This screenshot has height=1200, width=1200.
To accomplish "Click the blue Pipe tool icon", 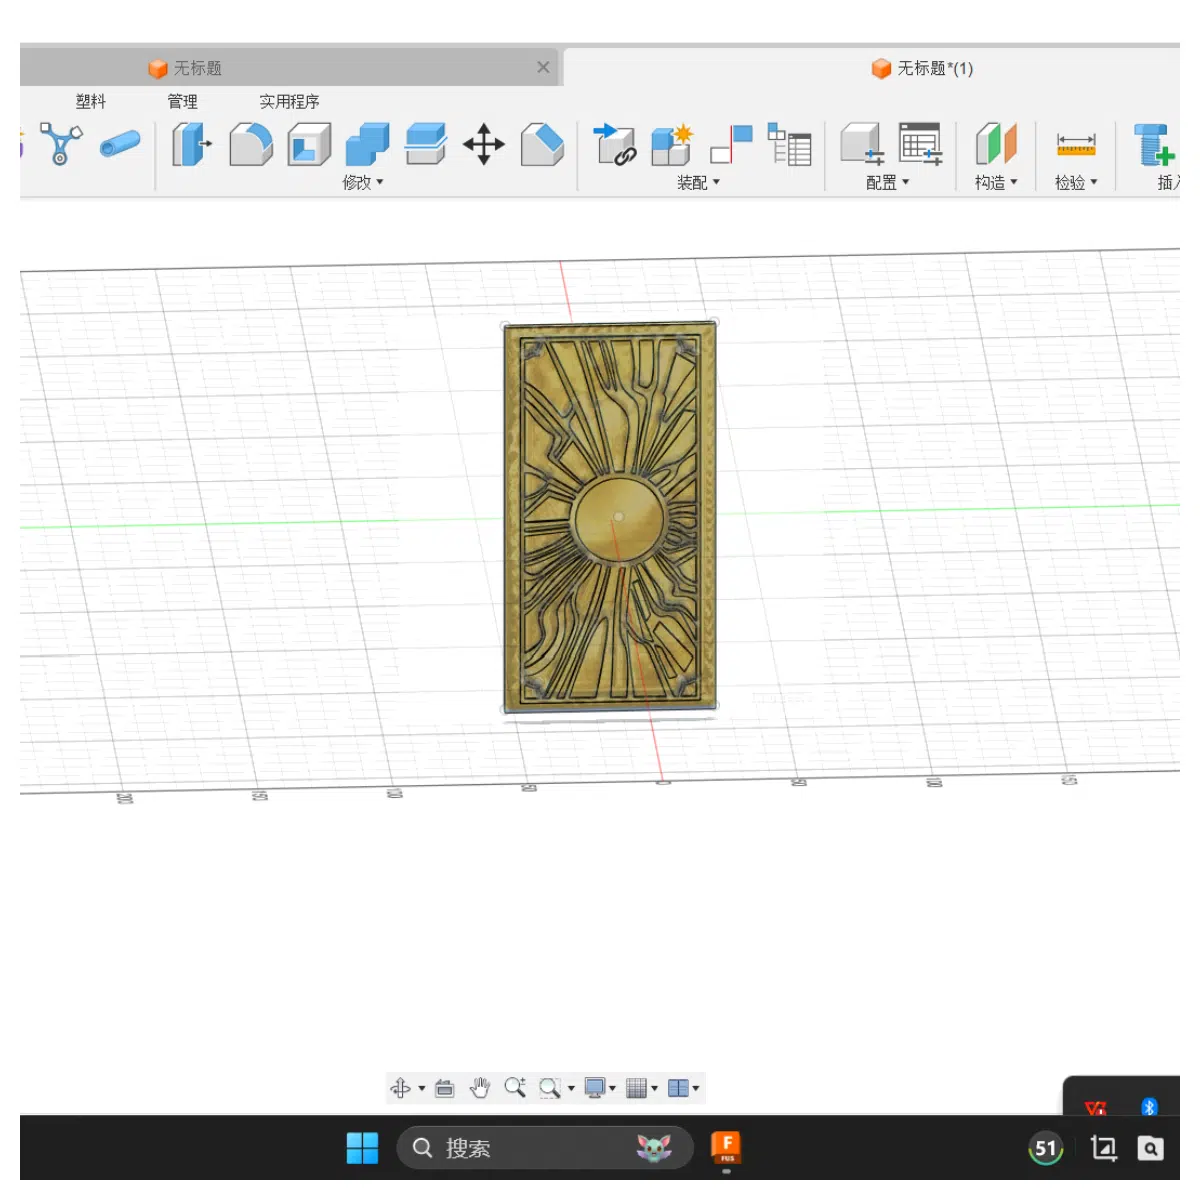I will [x=120, y=144].
